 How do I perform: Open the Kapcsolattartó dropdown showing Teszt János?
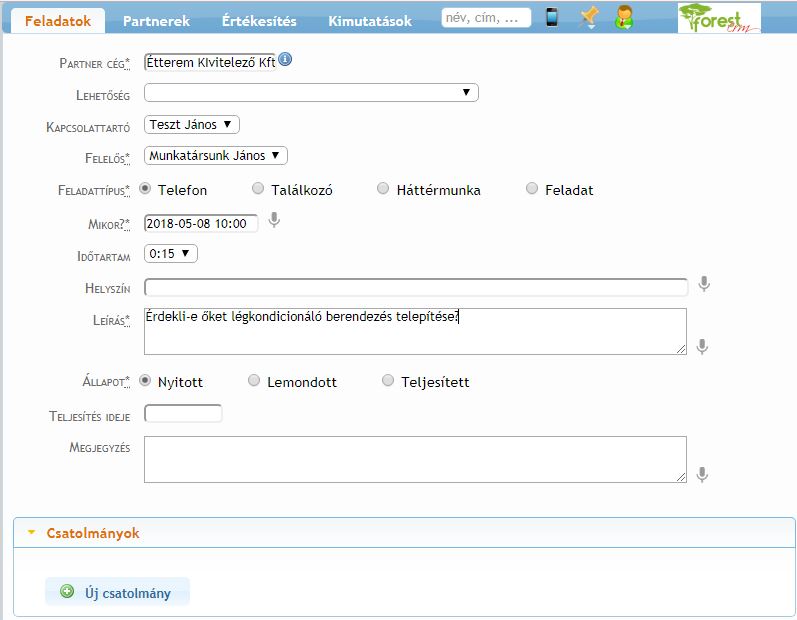coord(192,125)
